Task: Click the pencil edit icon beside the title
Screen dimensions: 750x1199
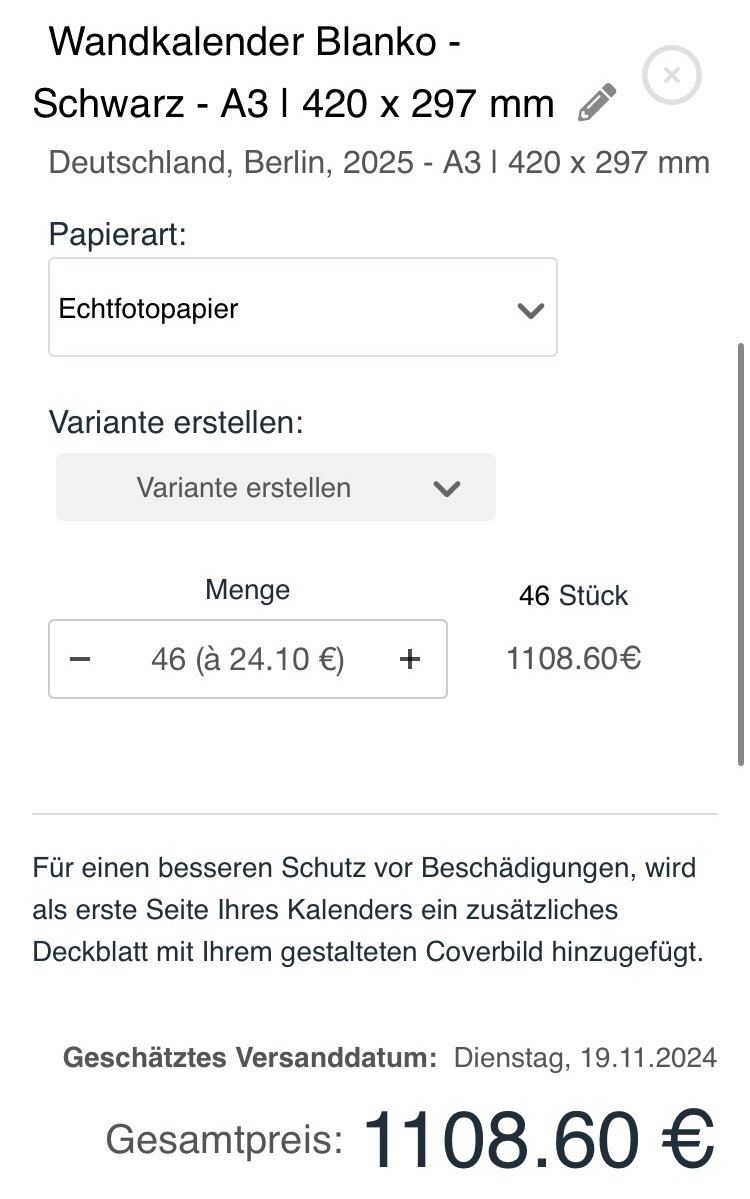Action: (x=597, y=102)
